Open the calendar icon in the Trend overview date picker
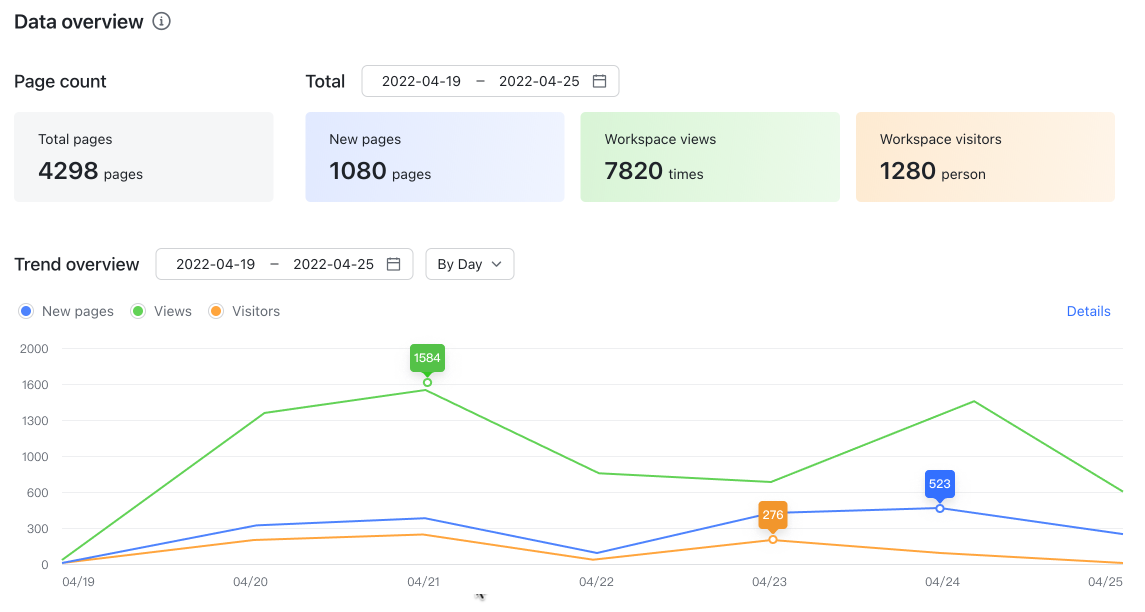This screenshot has height=612, width=1145. click(x=393, y=263)
